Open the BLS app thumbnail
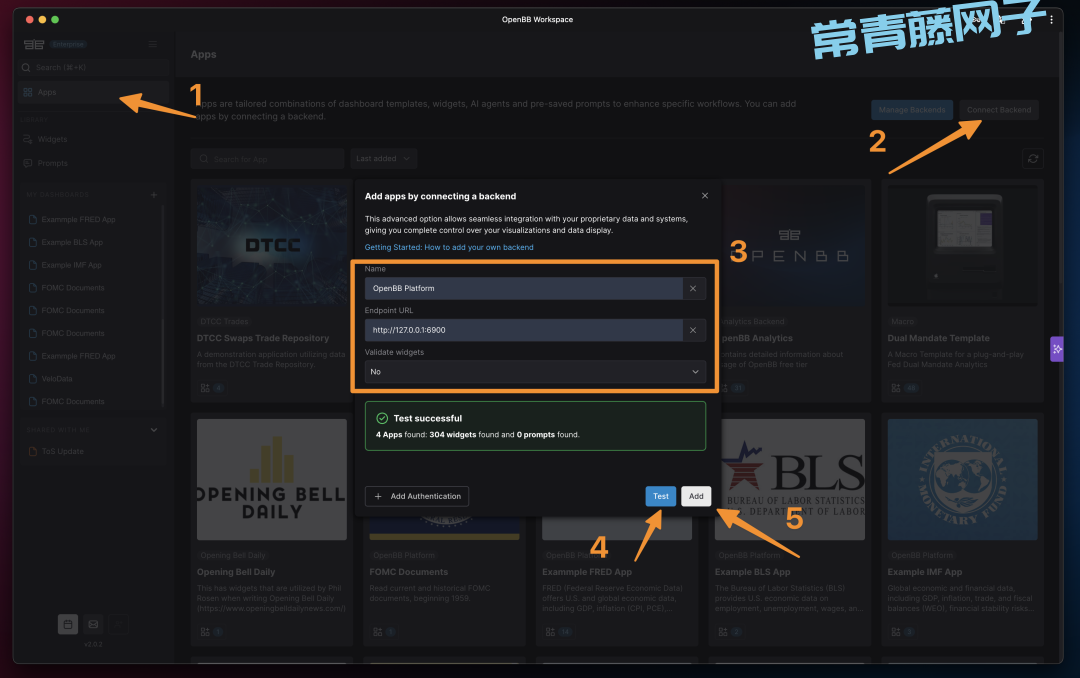Screen dimensions: 1080x678 pos(792,480)
